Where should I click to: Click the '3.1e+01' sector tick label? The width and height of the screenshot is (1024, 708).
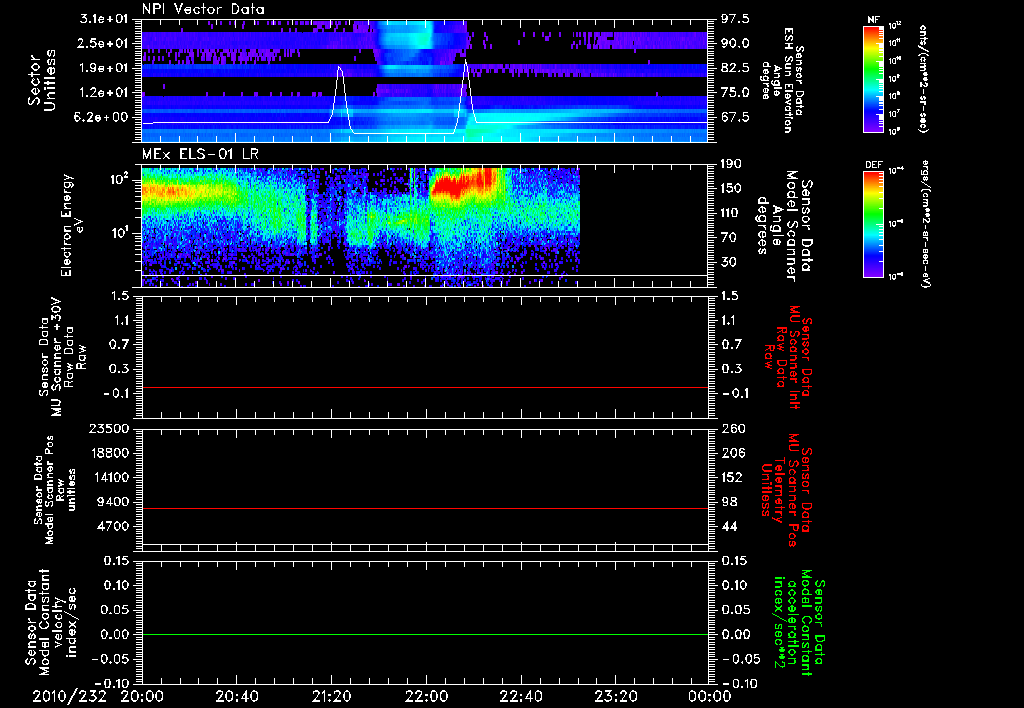(x=104, y=19)
